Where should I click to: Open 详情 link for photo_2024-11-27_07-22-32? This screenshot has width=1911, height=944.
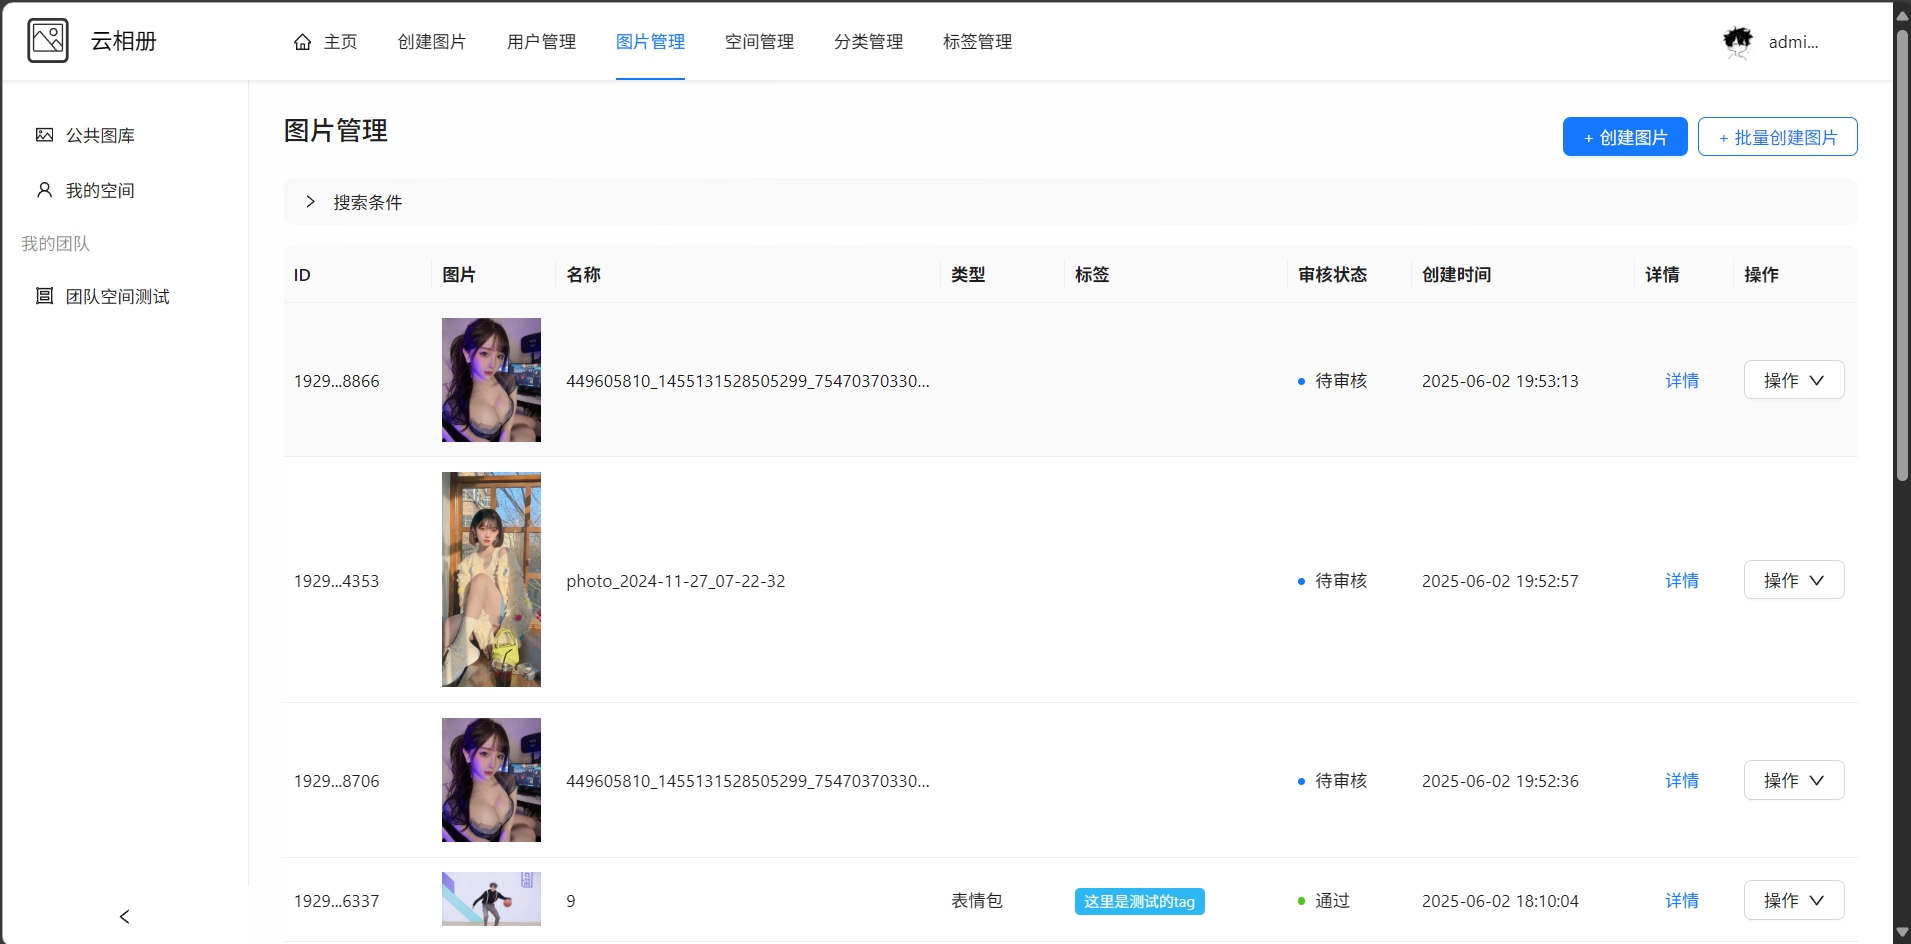1681,580
